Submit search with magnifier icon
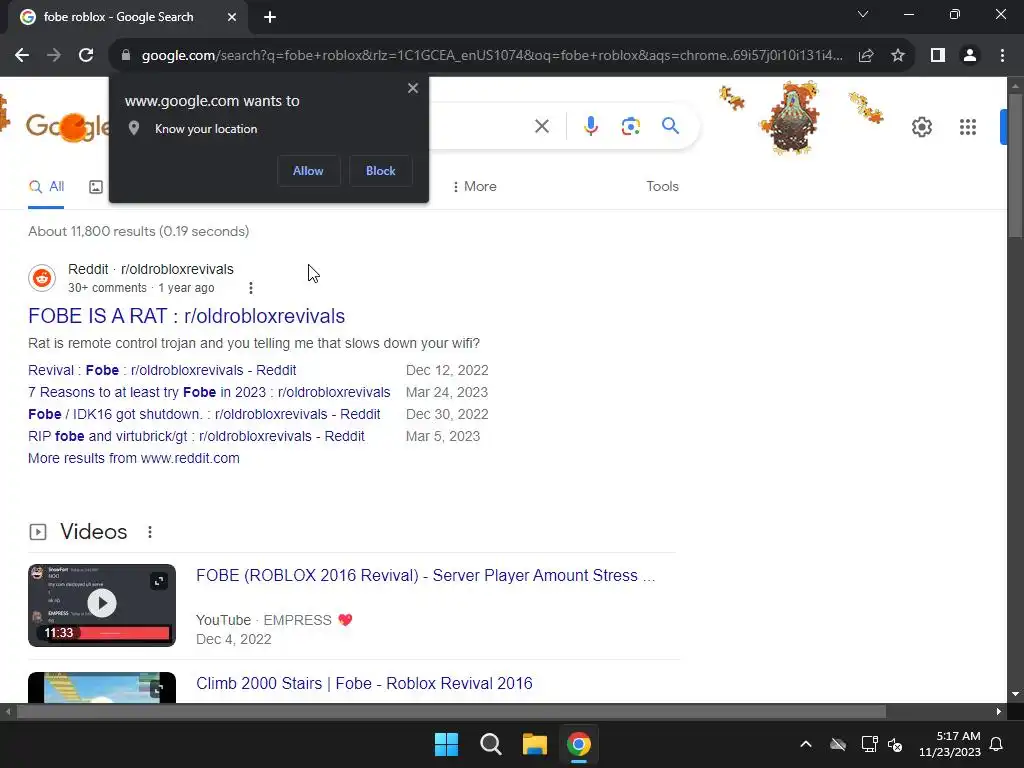The image size is (1024, 768). [671, 125]
